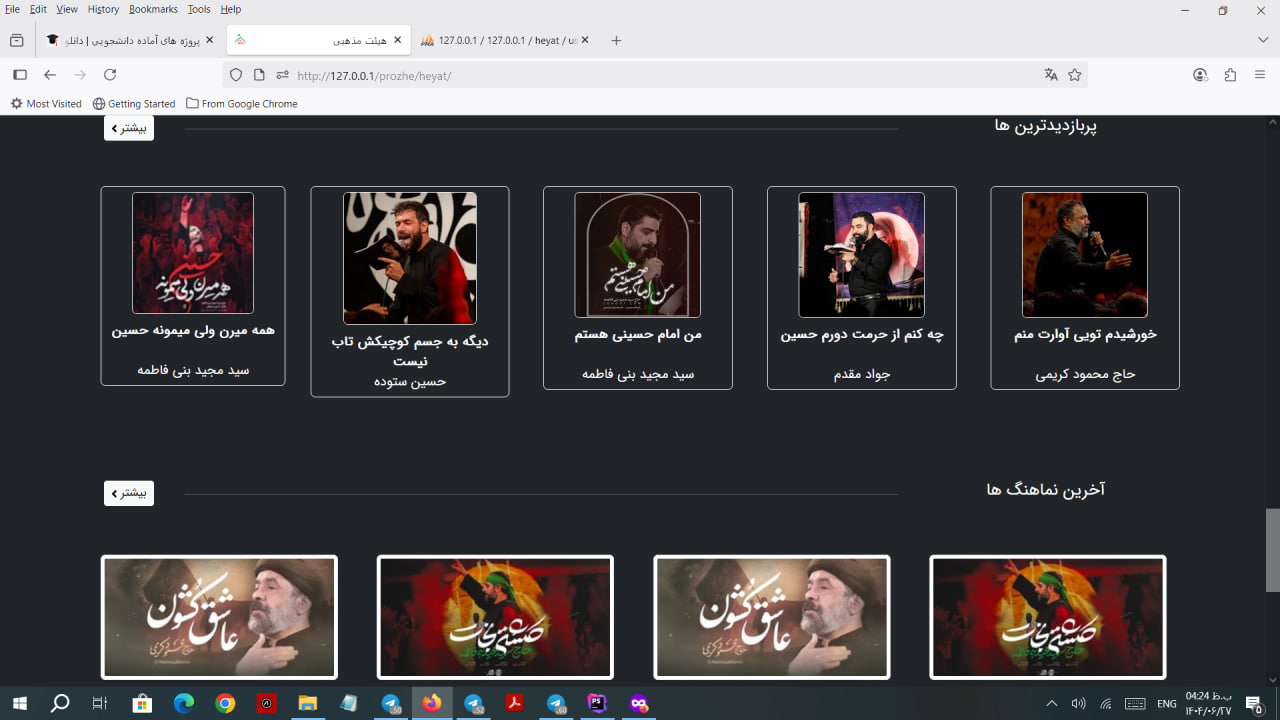Screen dimensions: 1280x720
Task: Open the From Google Chrome bookmarks folder
Action: click(x=241, y=104)
